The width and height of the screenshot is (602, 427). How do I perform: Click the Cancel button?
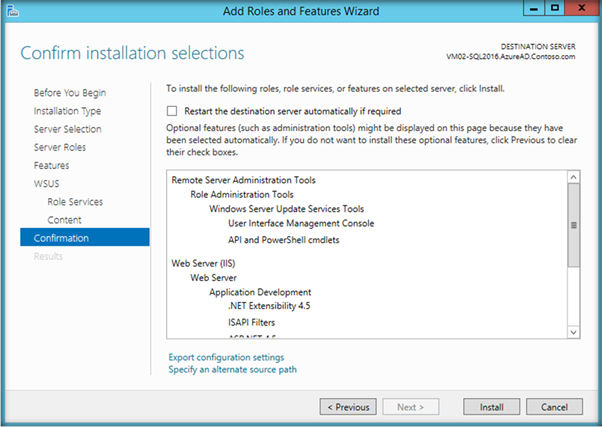554,407
